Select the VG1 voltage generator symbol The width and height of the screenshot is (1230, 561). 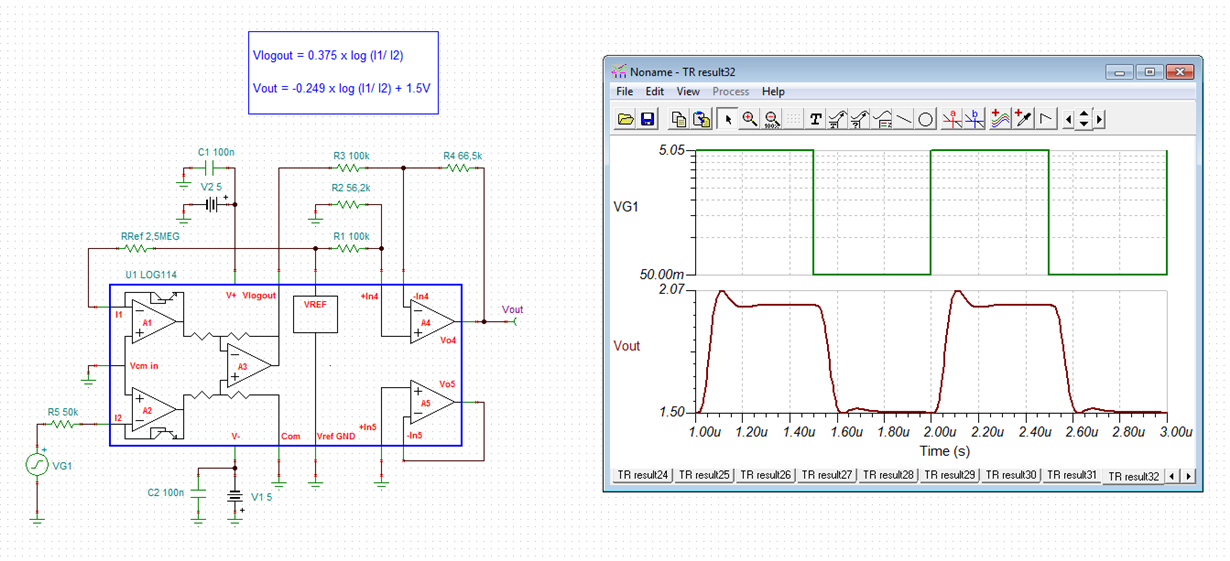(36, 466)
